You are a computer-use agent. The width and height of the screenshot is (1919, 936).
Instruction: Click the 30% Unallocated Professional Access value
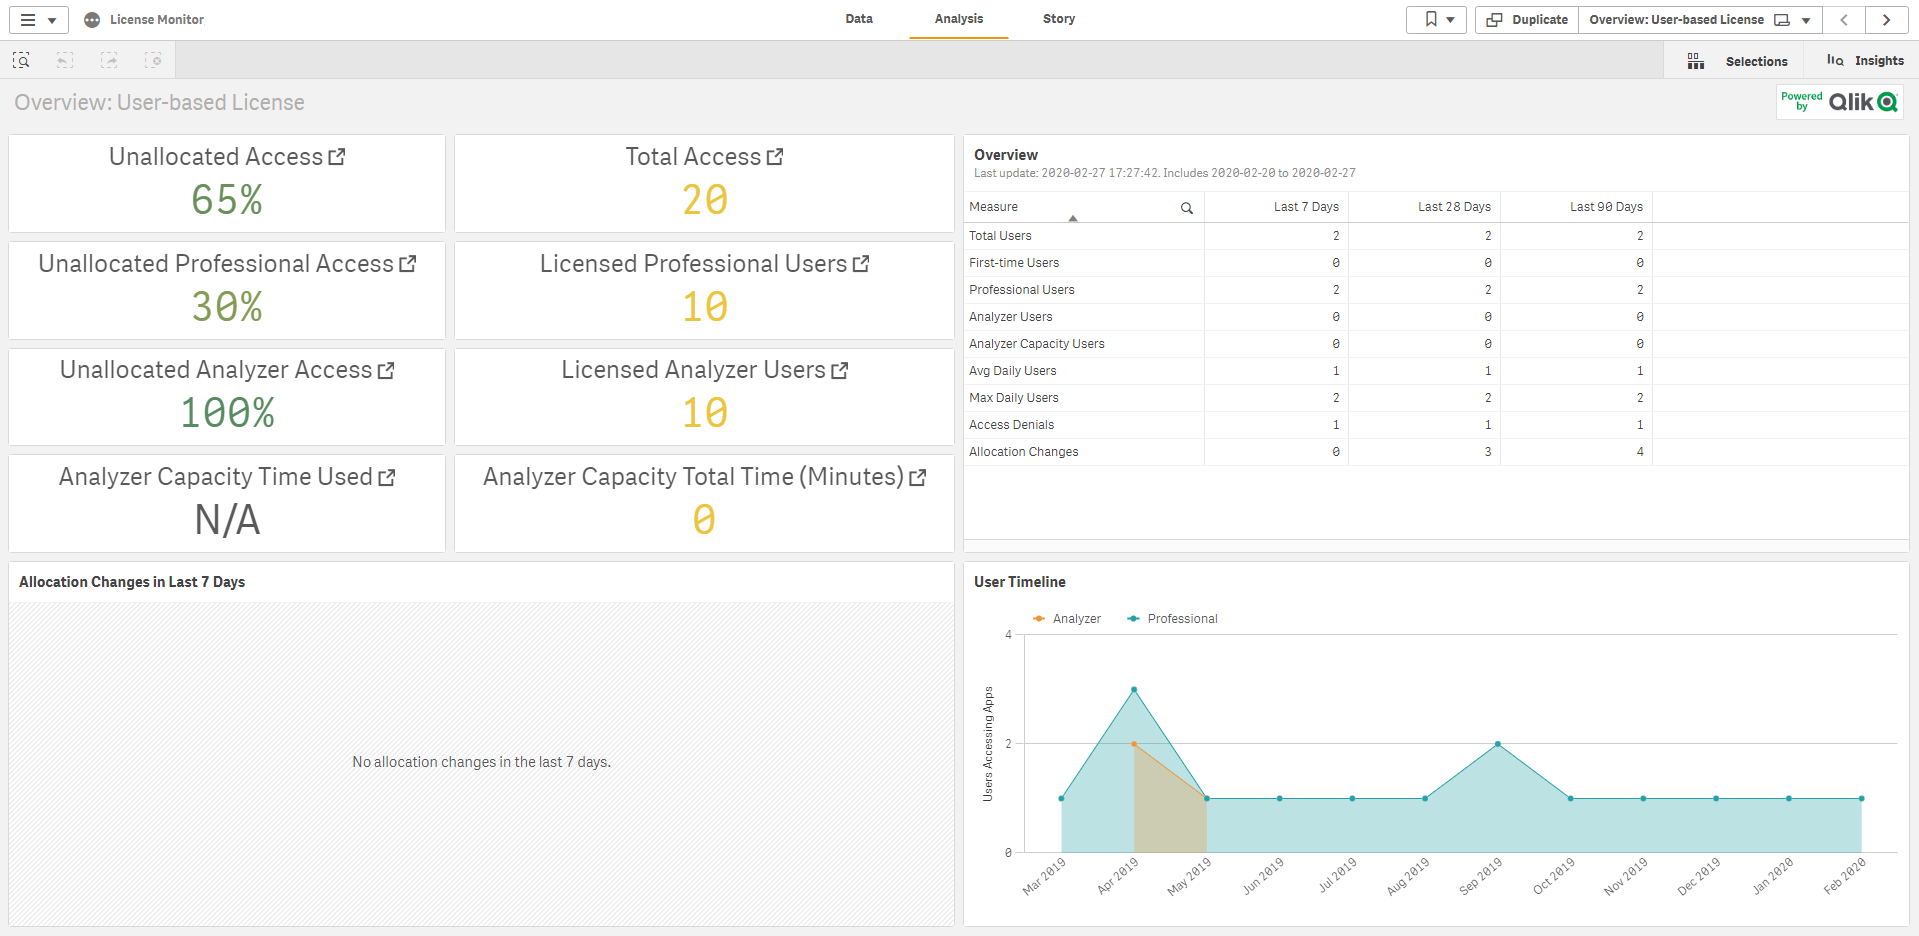coord(227,307)
